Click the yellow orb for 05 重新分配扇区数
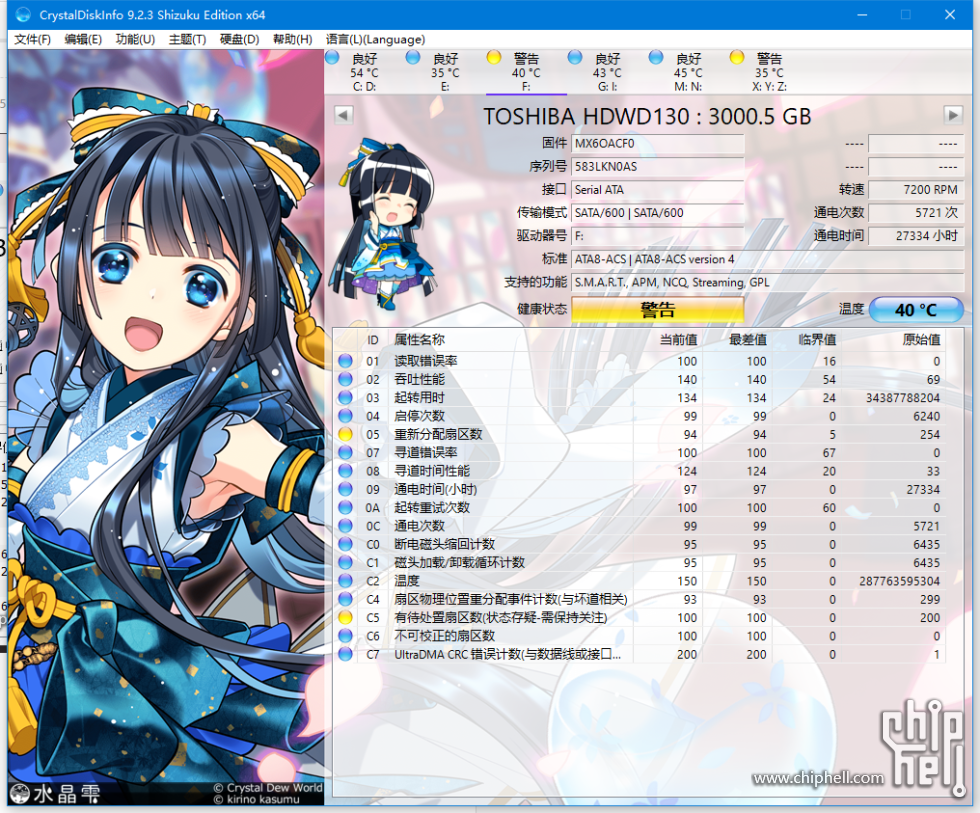980x813 pixels. pyautogui.click(x=345, y=434)
